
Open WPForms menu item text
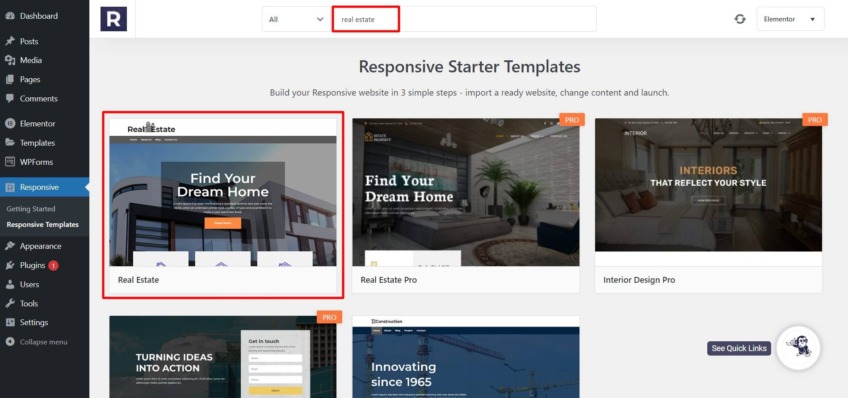(36, 162)
